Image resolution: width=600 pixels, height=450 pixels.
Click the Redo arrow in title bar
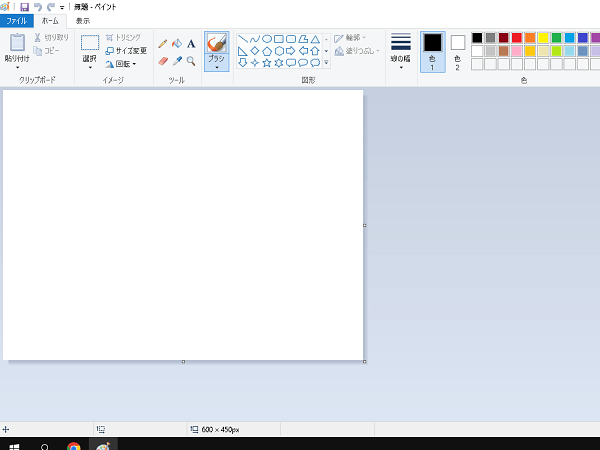pyautogui.click(x=51, y=7)
